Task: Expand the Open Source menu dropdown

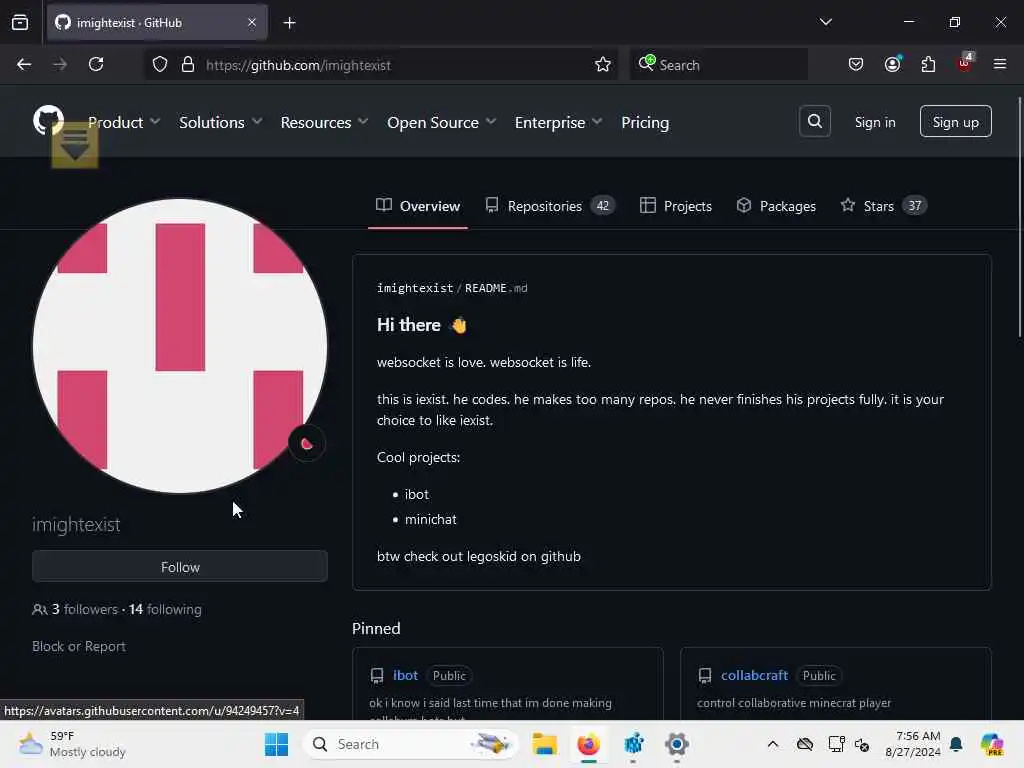Action: [x=441, y=122]
